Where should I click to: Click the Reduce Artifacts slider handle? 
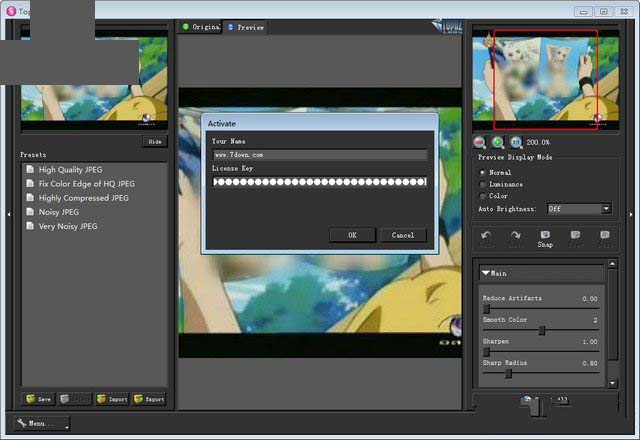pos(487,309)
